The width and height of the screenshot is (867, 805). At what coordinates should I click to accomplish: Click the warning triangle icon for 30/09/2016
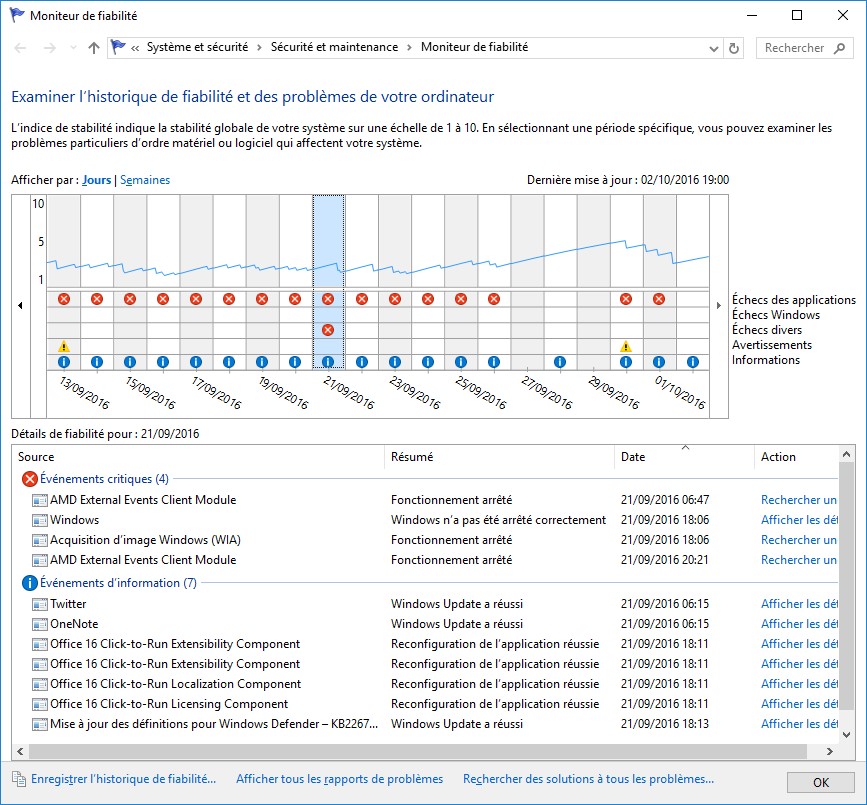pos(626,346)
